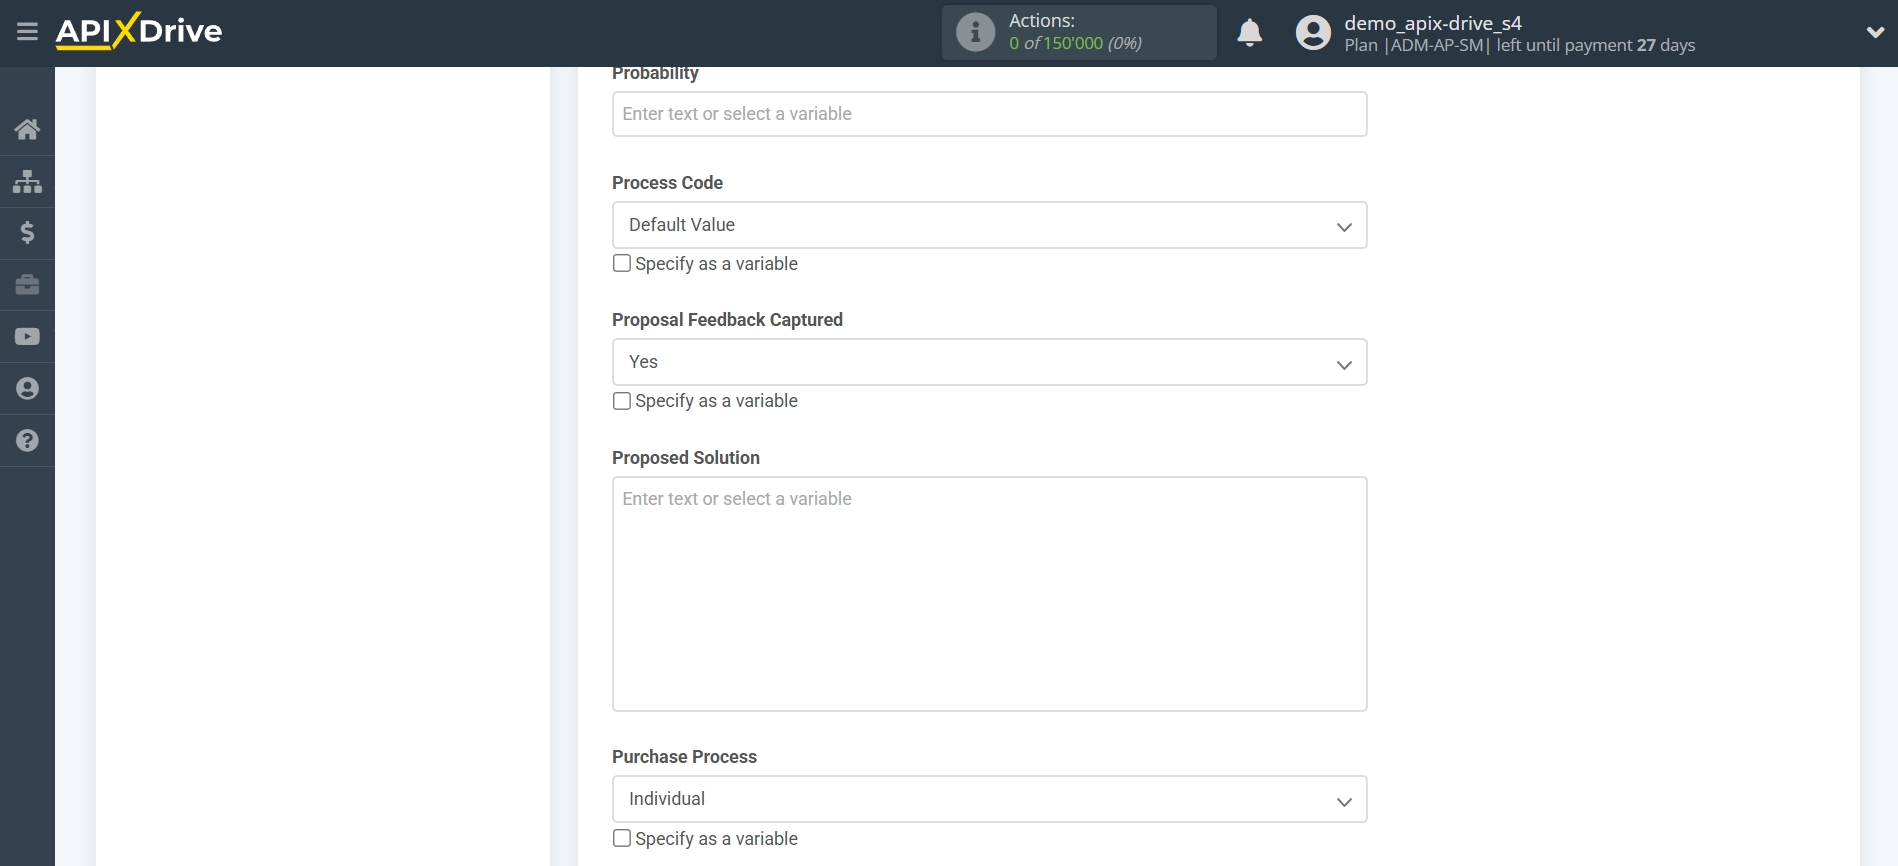The image size is (1898, 866).
Task: Open the Process Code dropdown
Action: [989, 225]
